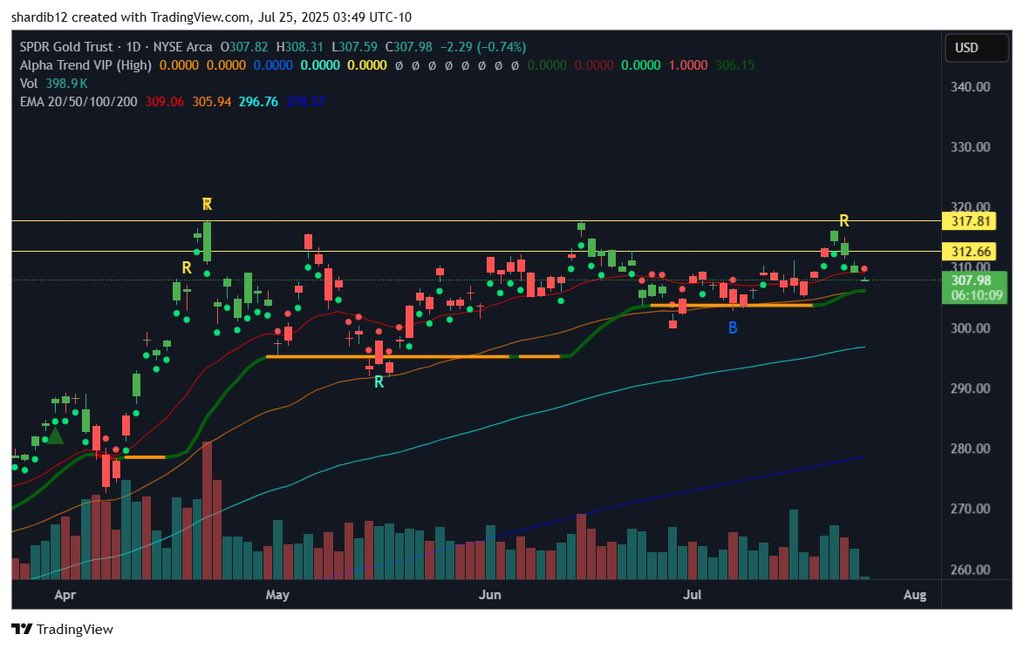This screenshot has height=648, width=1024.
Task: Click the header text 'shardib12 created with TradingView.com'
Action: point(131,18)
